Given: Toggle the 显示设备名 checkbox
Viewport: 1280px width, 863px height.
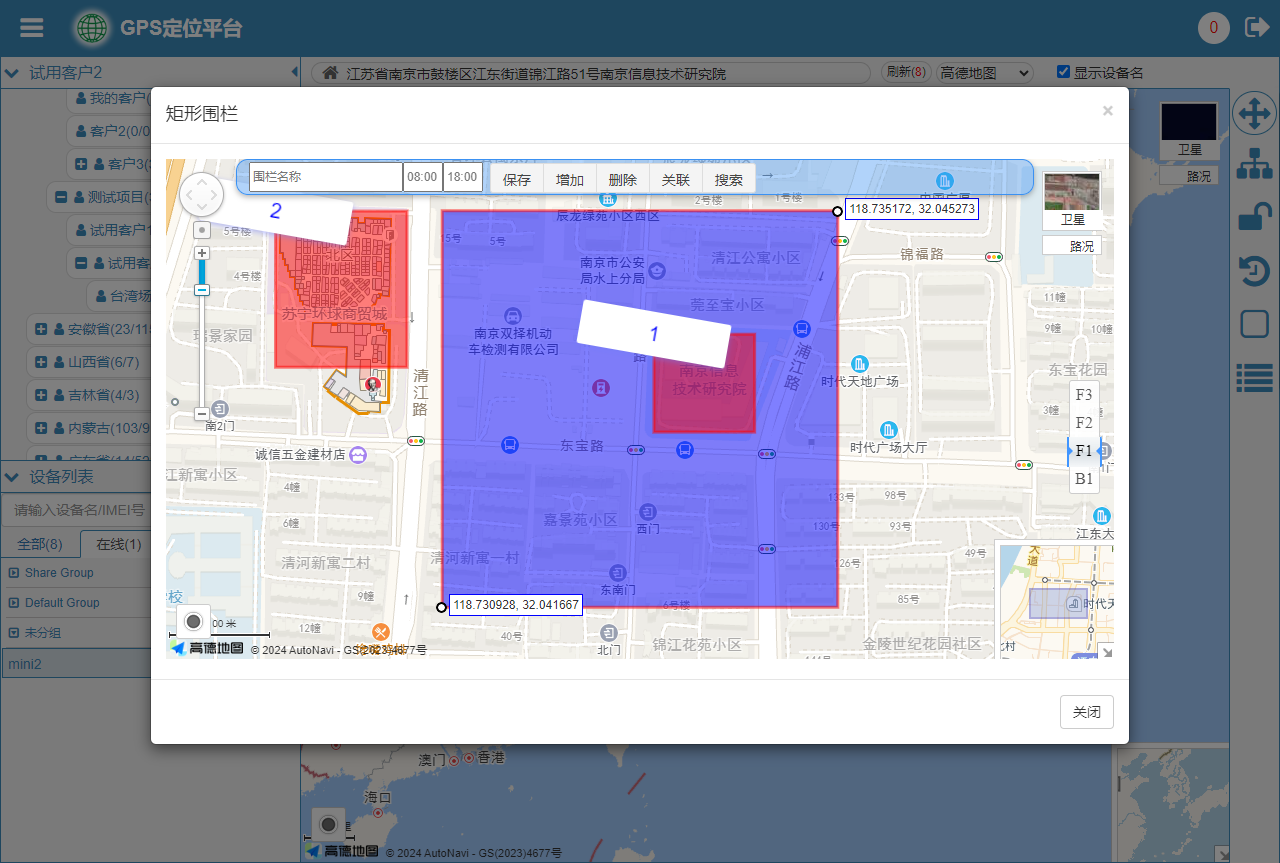Looking at the screenshot, I should [1064, 72].
